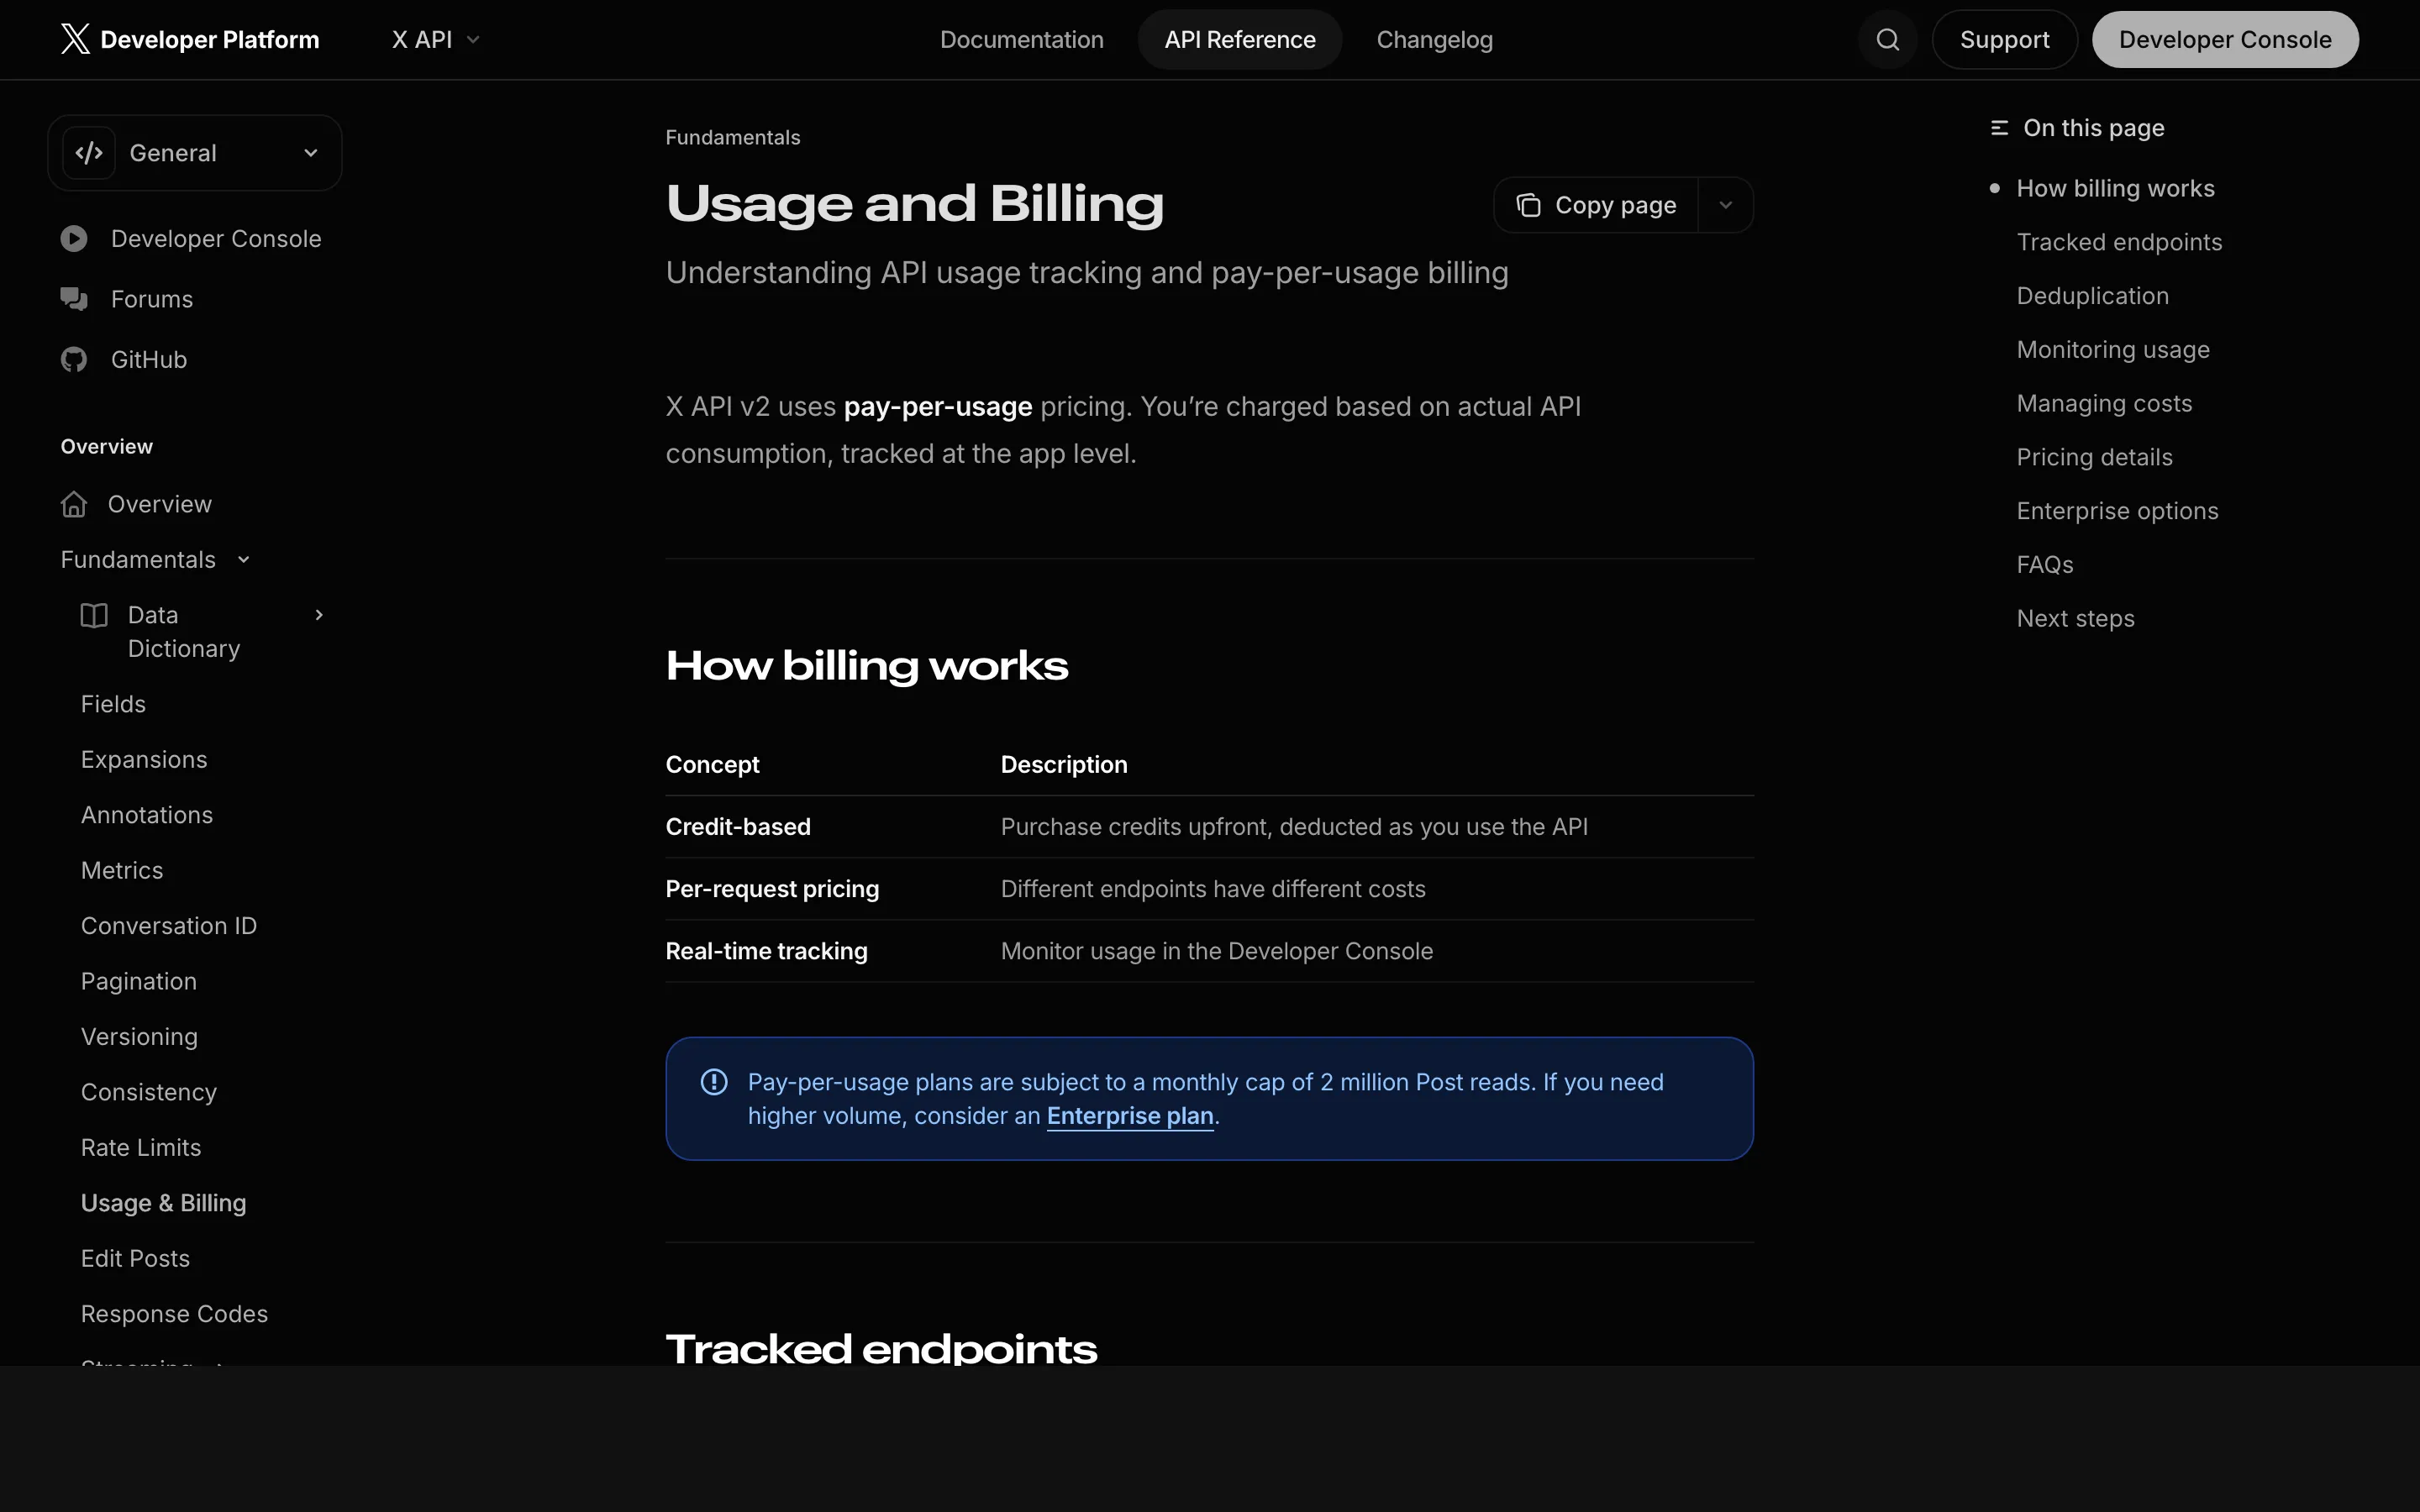Click the X logo in header
This screenshot has height=1512, width=2420.
click(75, 39)
